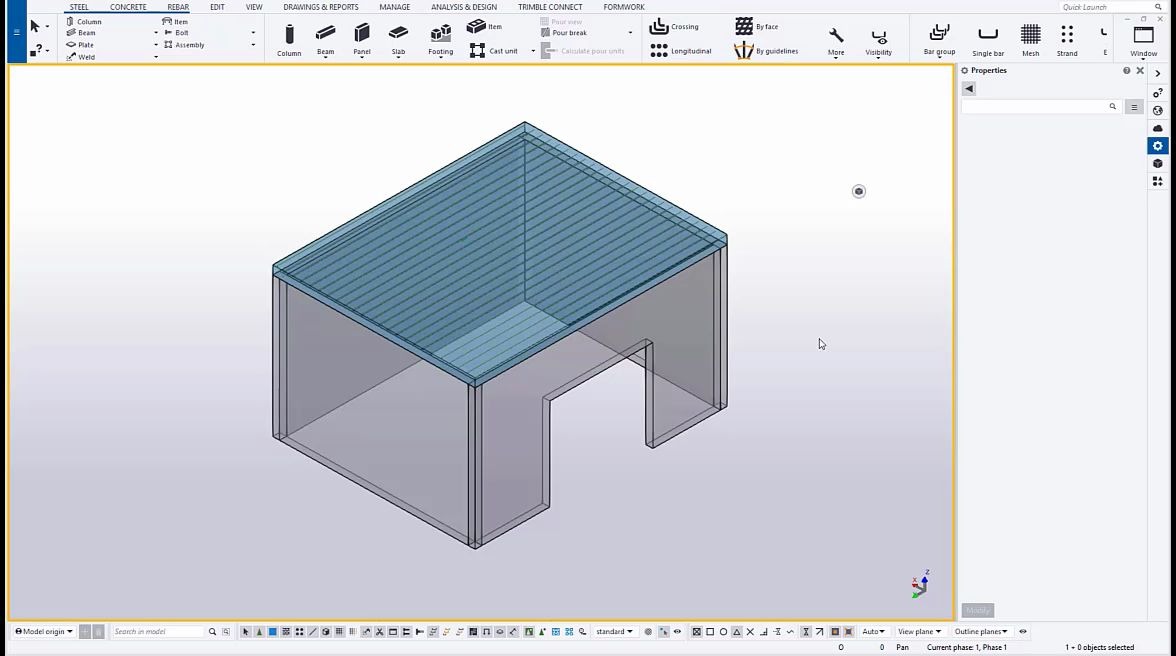Click the steel Column command
Viewport: 1176px width, 656px height.
coord(83,22)
